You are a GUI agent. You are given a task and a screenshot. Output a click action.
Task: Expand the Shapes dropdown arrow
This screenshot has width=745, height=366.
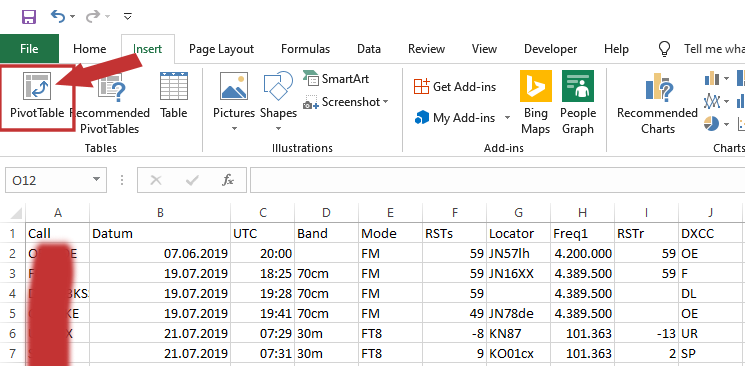point(278,129)
